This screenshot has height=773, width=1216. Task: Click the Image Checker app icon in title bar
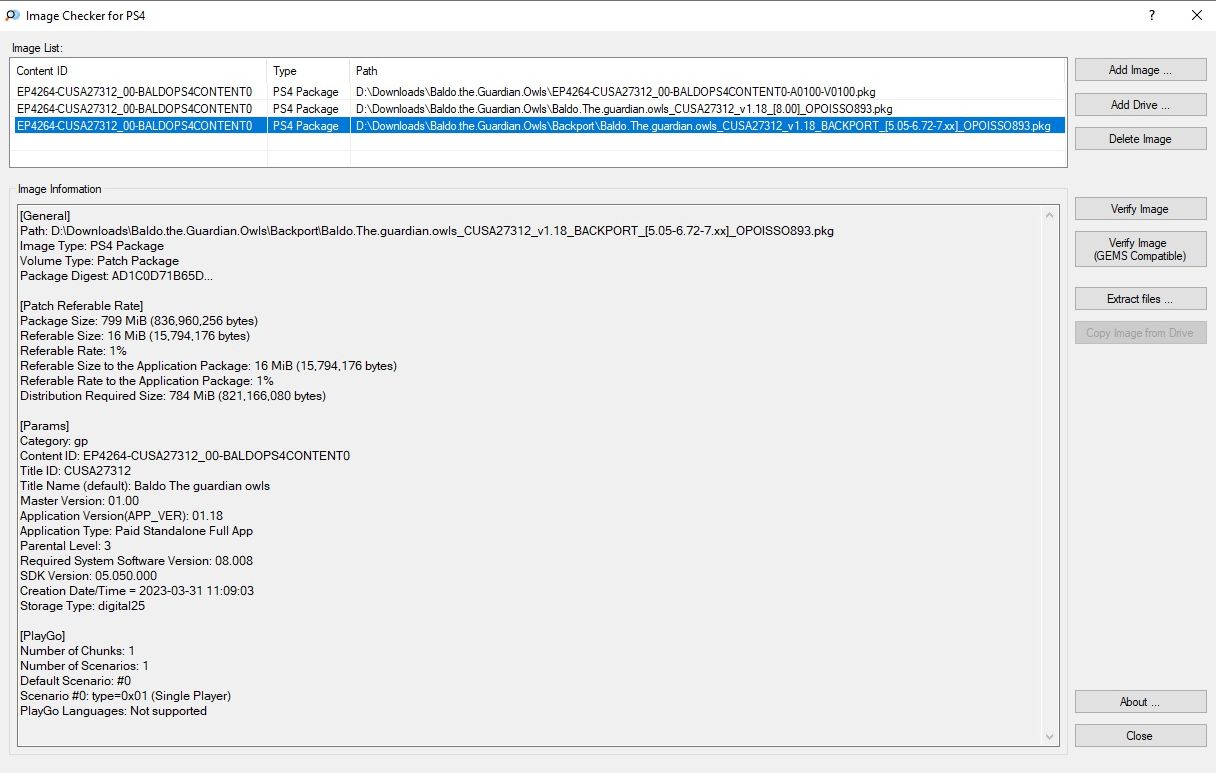click(x=12, y=15)
